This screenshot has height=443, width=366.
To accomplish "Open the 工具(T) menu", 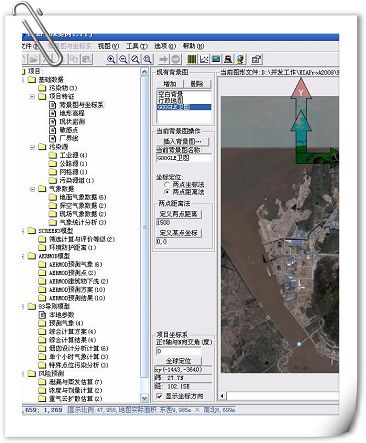I will 137,46.
